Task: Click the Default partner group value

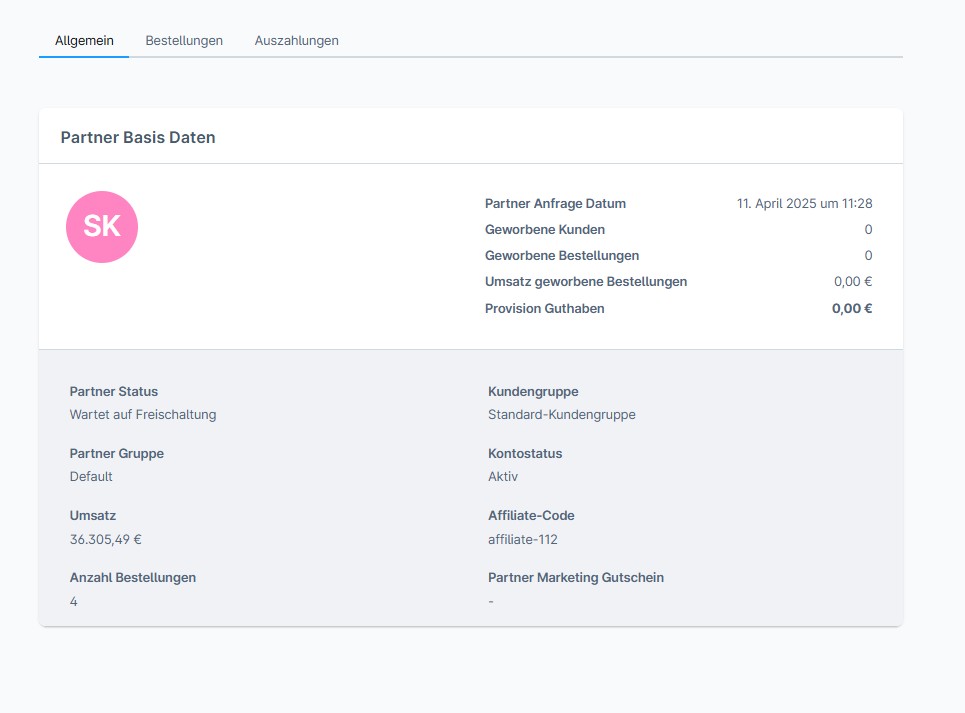Action: [91, 476]
